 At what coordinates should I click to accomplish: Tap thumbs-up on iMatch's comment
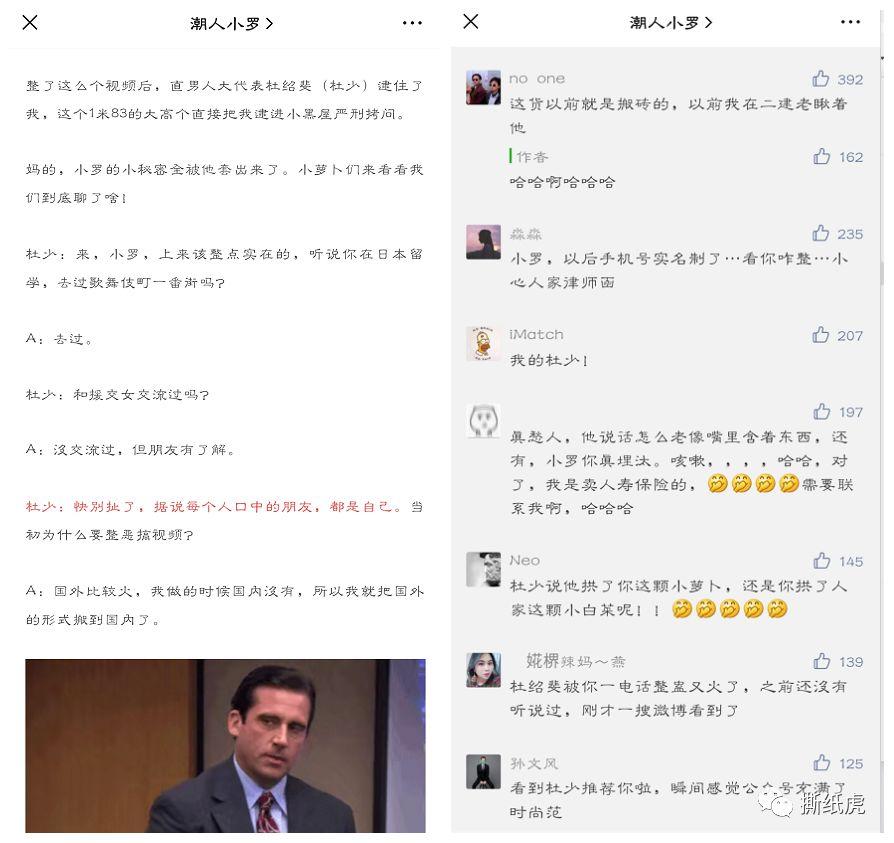[820, 335]
